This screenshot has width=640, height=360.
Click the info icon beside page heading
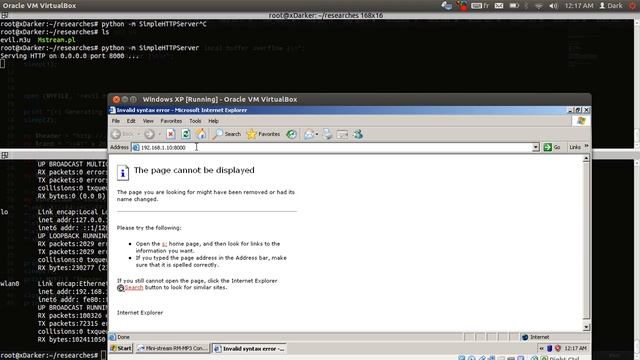(122, 172)
